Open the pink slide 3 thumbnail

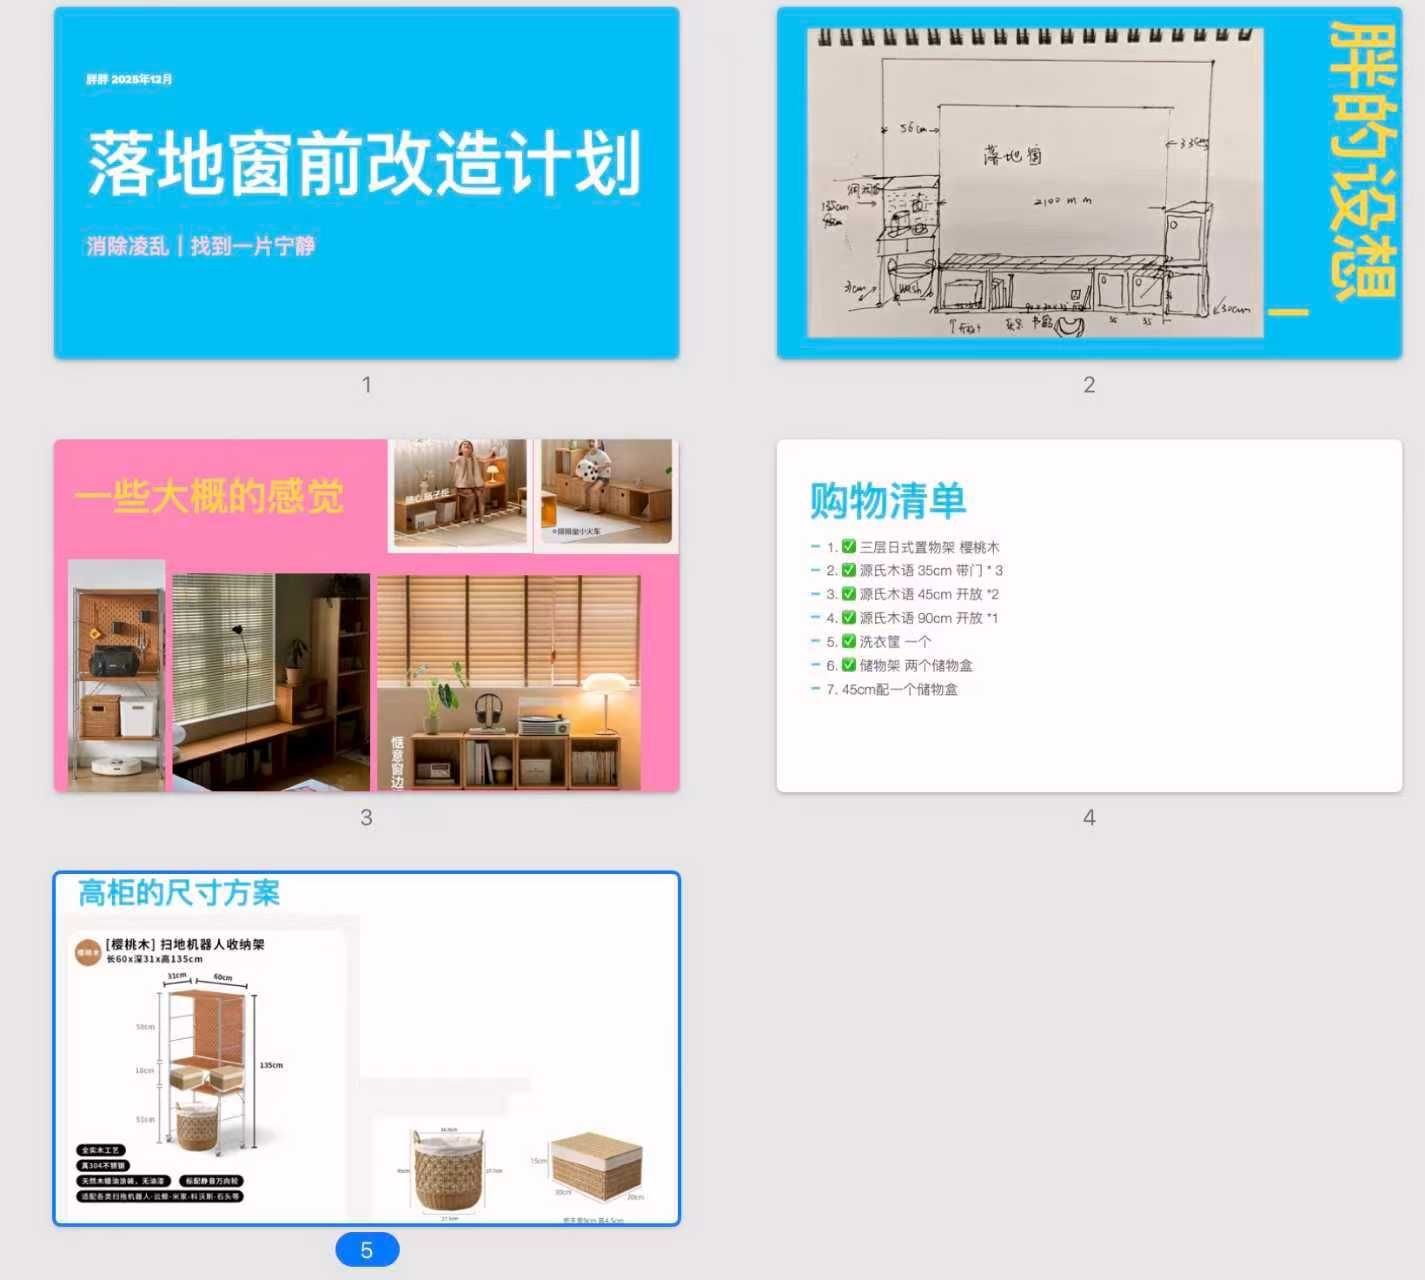click(366, 615)
